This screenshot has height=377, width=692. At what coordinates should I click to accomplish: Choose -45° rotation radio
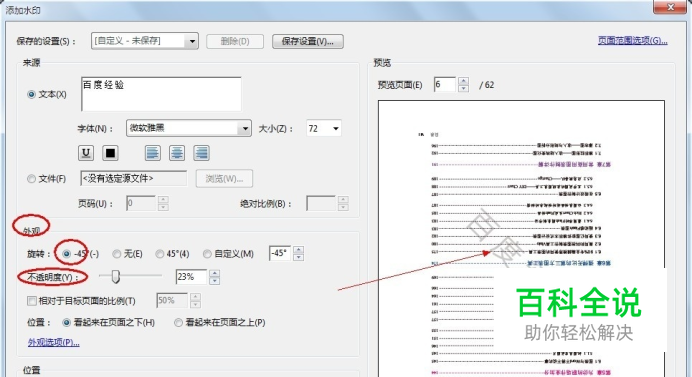pos(67,254)
